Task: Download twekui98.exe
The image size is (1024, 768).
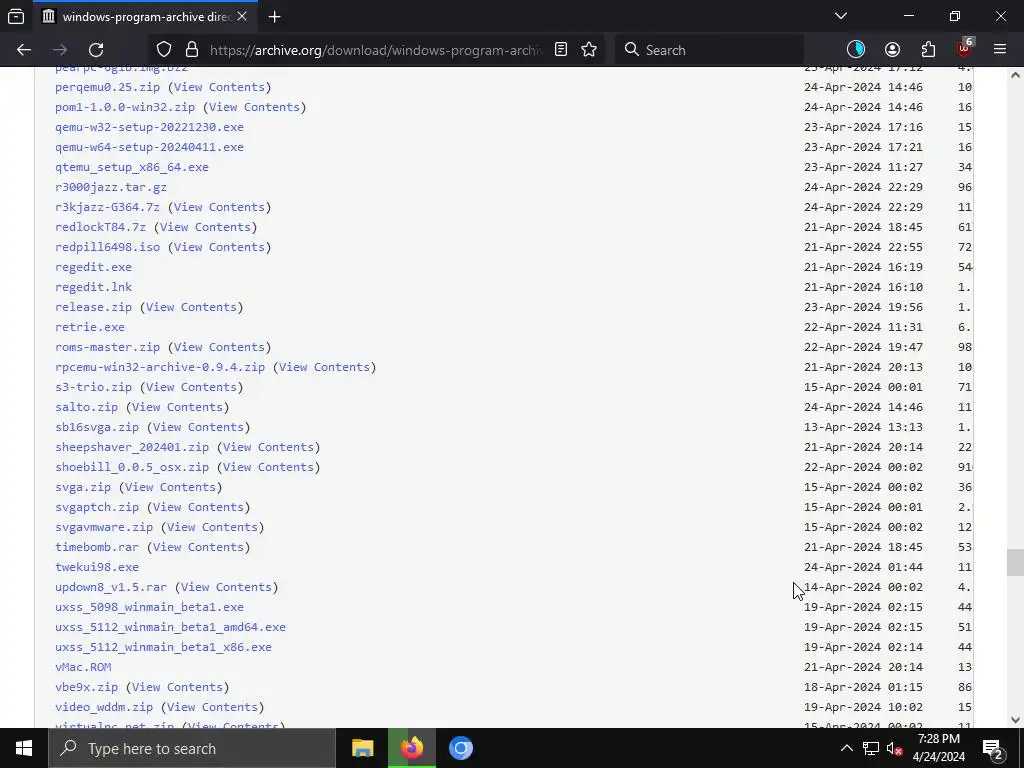Action: tap(97, 567)
